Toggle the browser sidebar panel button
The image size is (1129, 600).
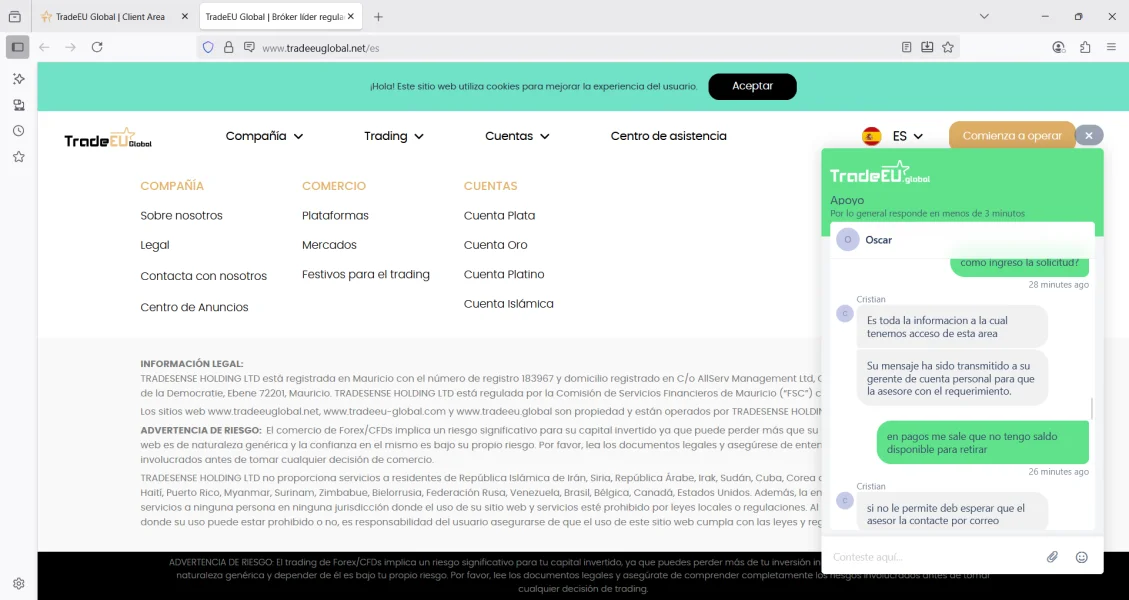(18, 47)
